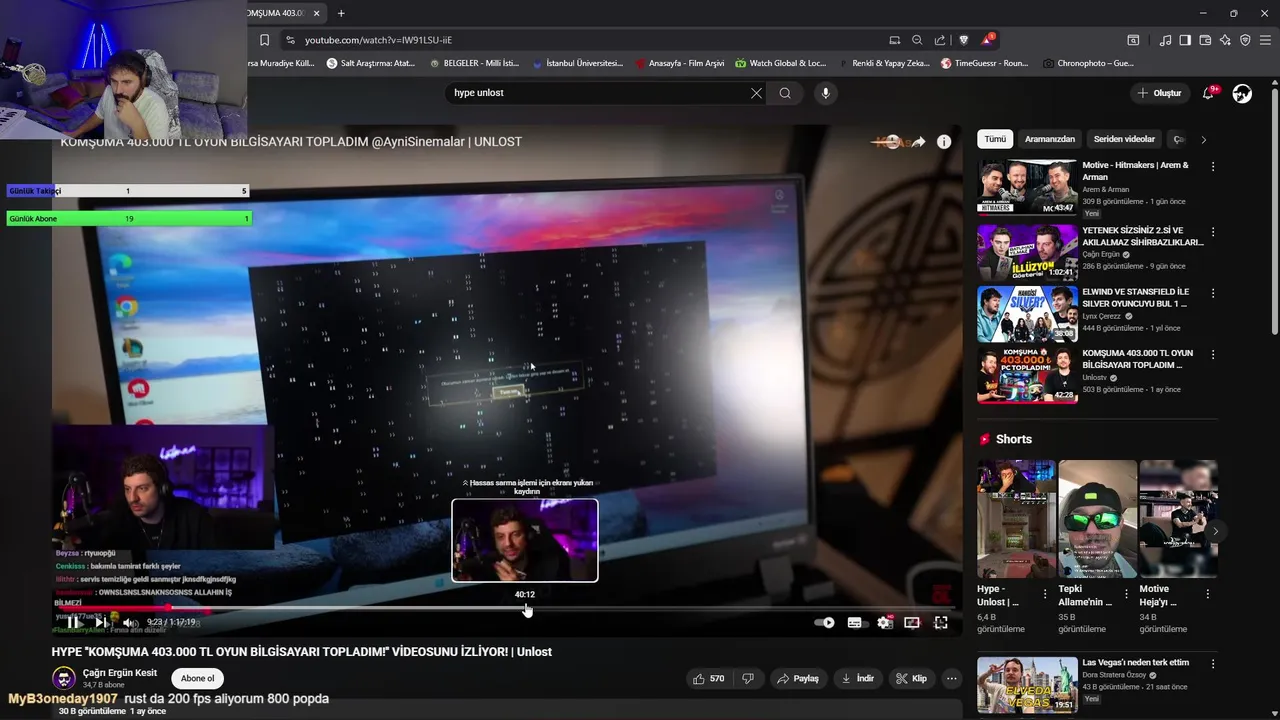1280x720 pixels.
Task: Click the share page icon in address bar
Action: coord(940,40)
